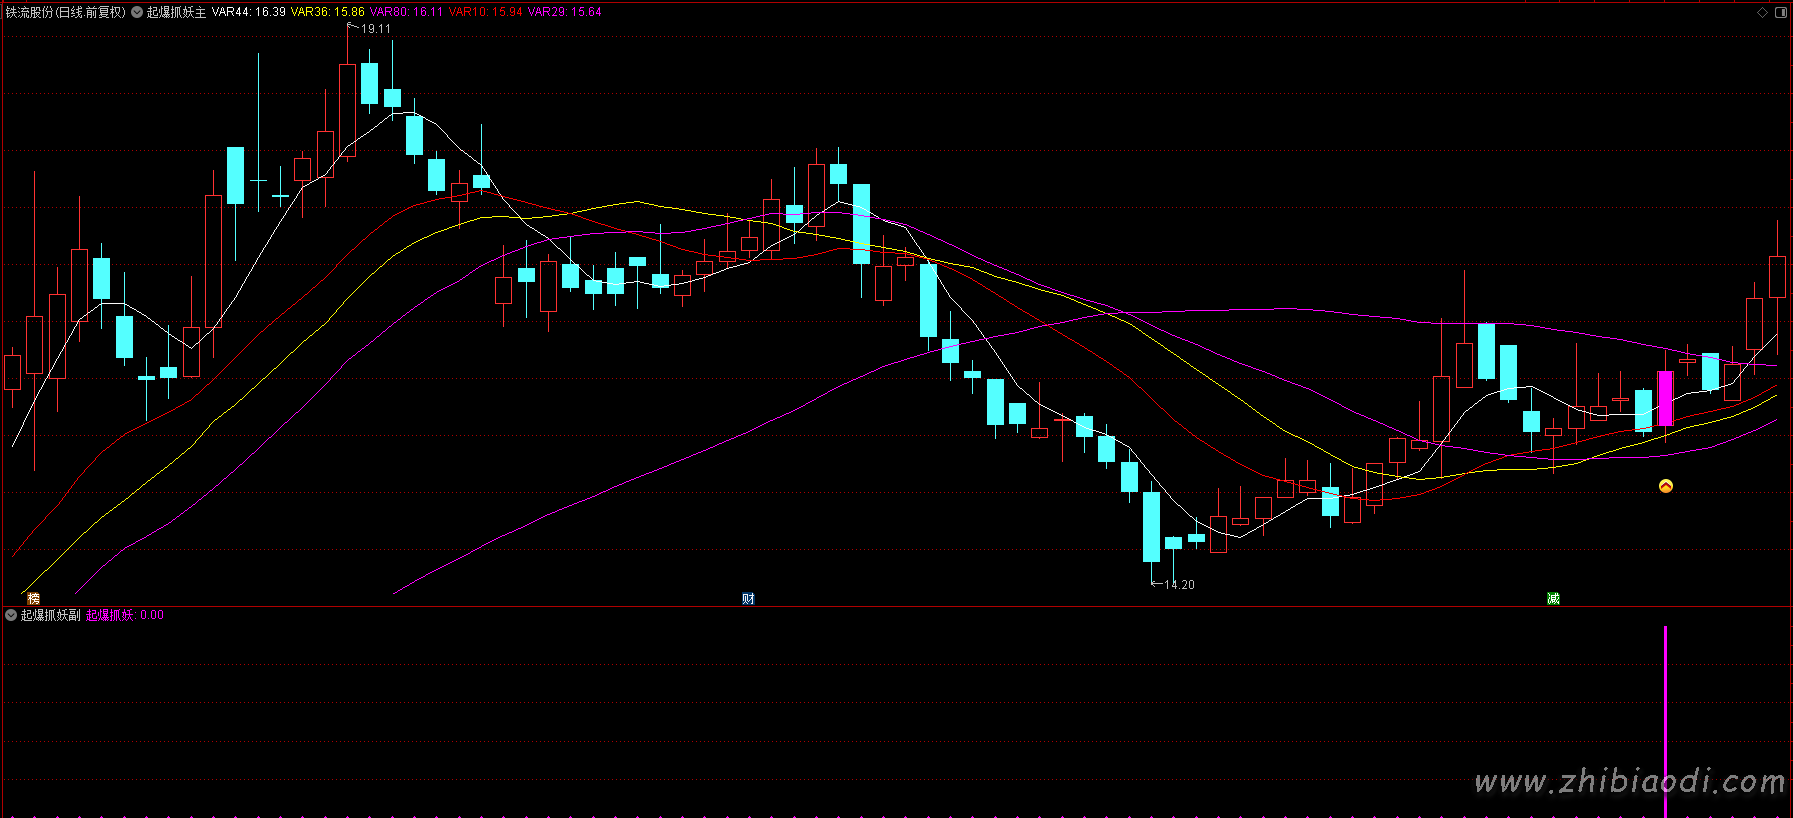Select the 起爆抓妖副 indicator label
This screenshot has height=818, width=1793.
pyautogui.click(x=50, y=615)
